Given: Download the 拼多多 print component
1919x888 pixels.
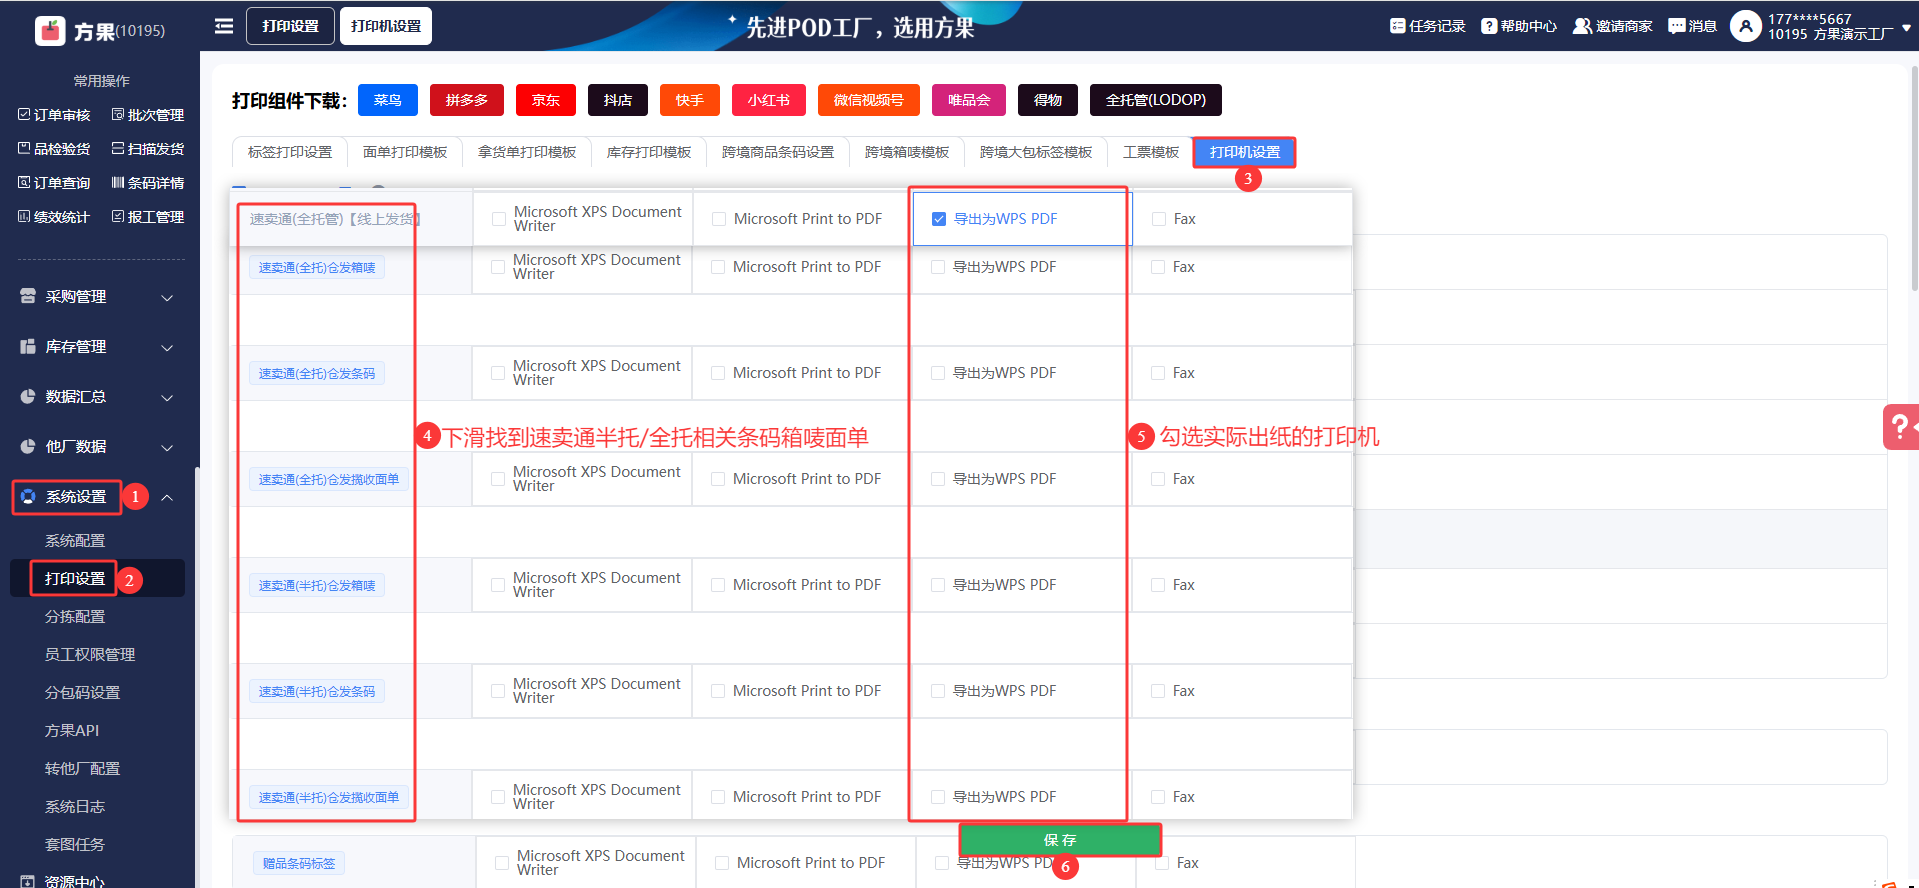Looking at the screenshot, I should point(467,100).
